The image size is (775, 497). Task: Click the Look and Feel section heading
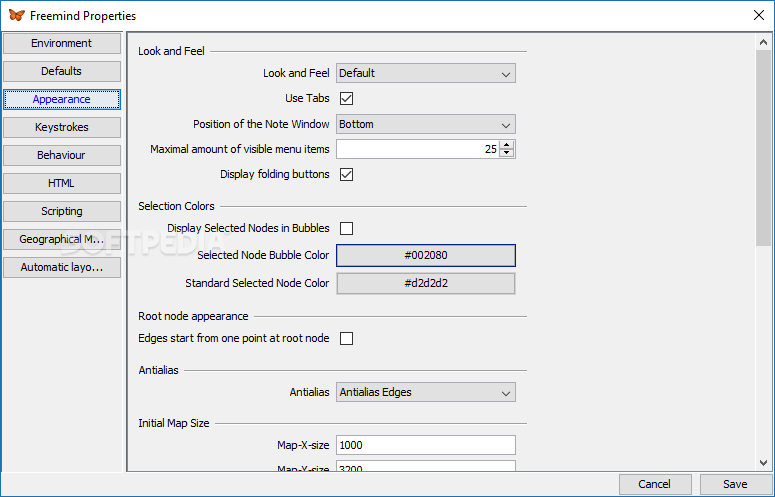(x=172, y=51)
